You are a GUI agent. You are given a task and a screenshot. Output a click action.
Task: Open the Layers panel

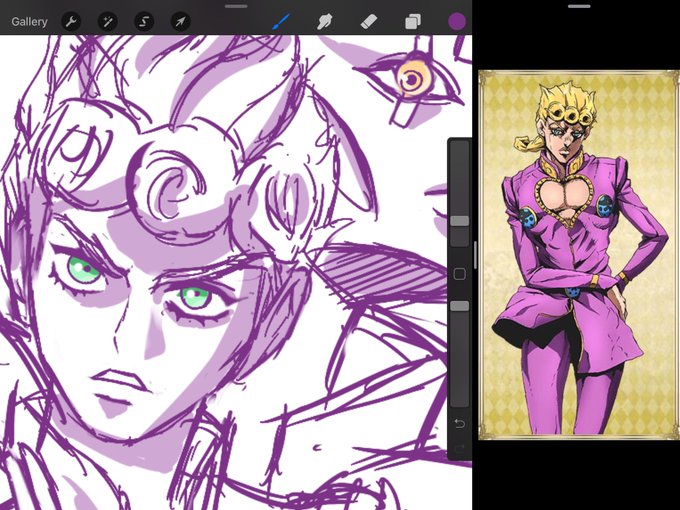(x=412, y=22)
